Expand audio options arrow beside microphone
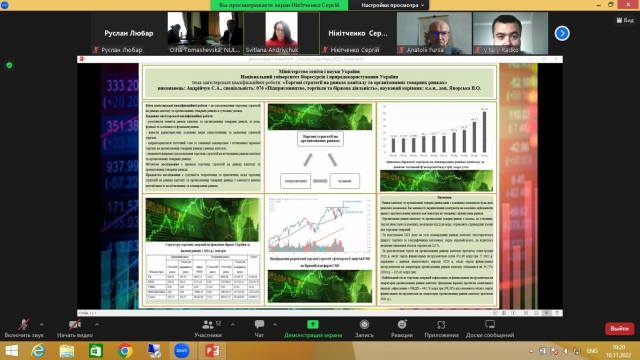Screen dimensions: 640x360 pos(42,324)
